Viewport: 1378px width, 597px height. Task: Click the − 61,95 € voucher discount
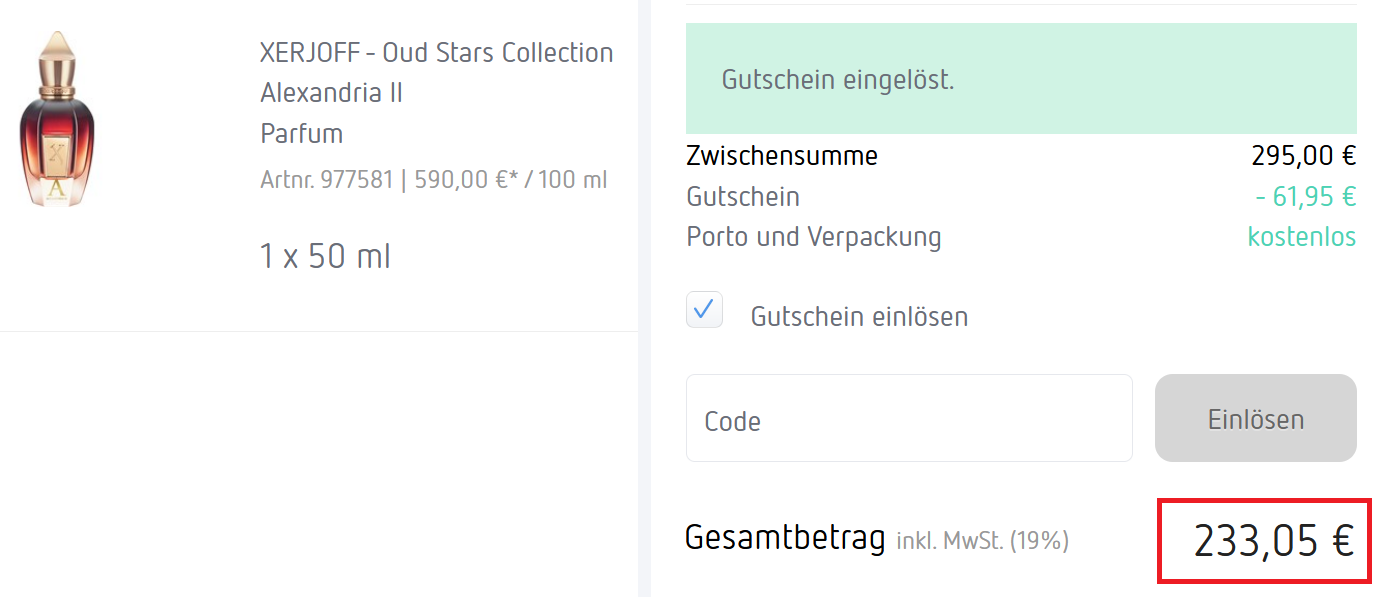click(1305, 197)
